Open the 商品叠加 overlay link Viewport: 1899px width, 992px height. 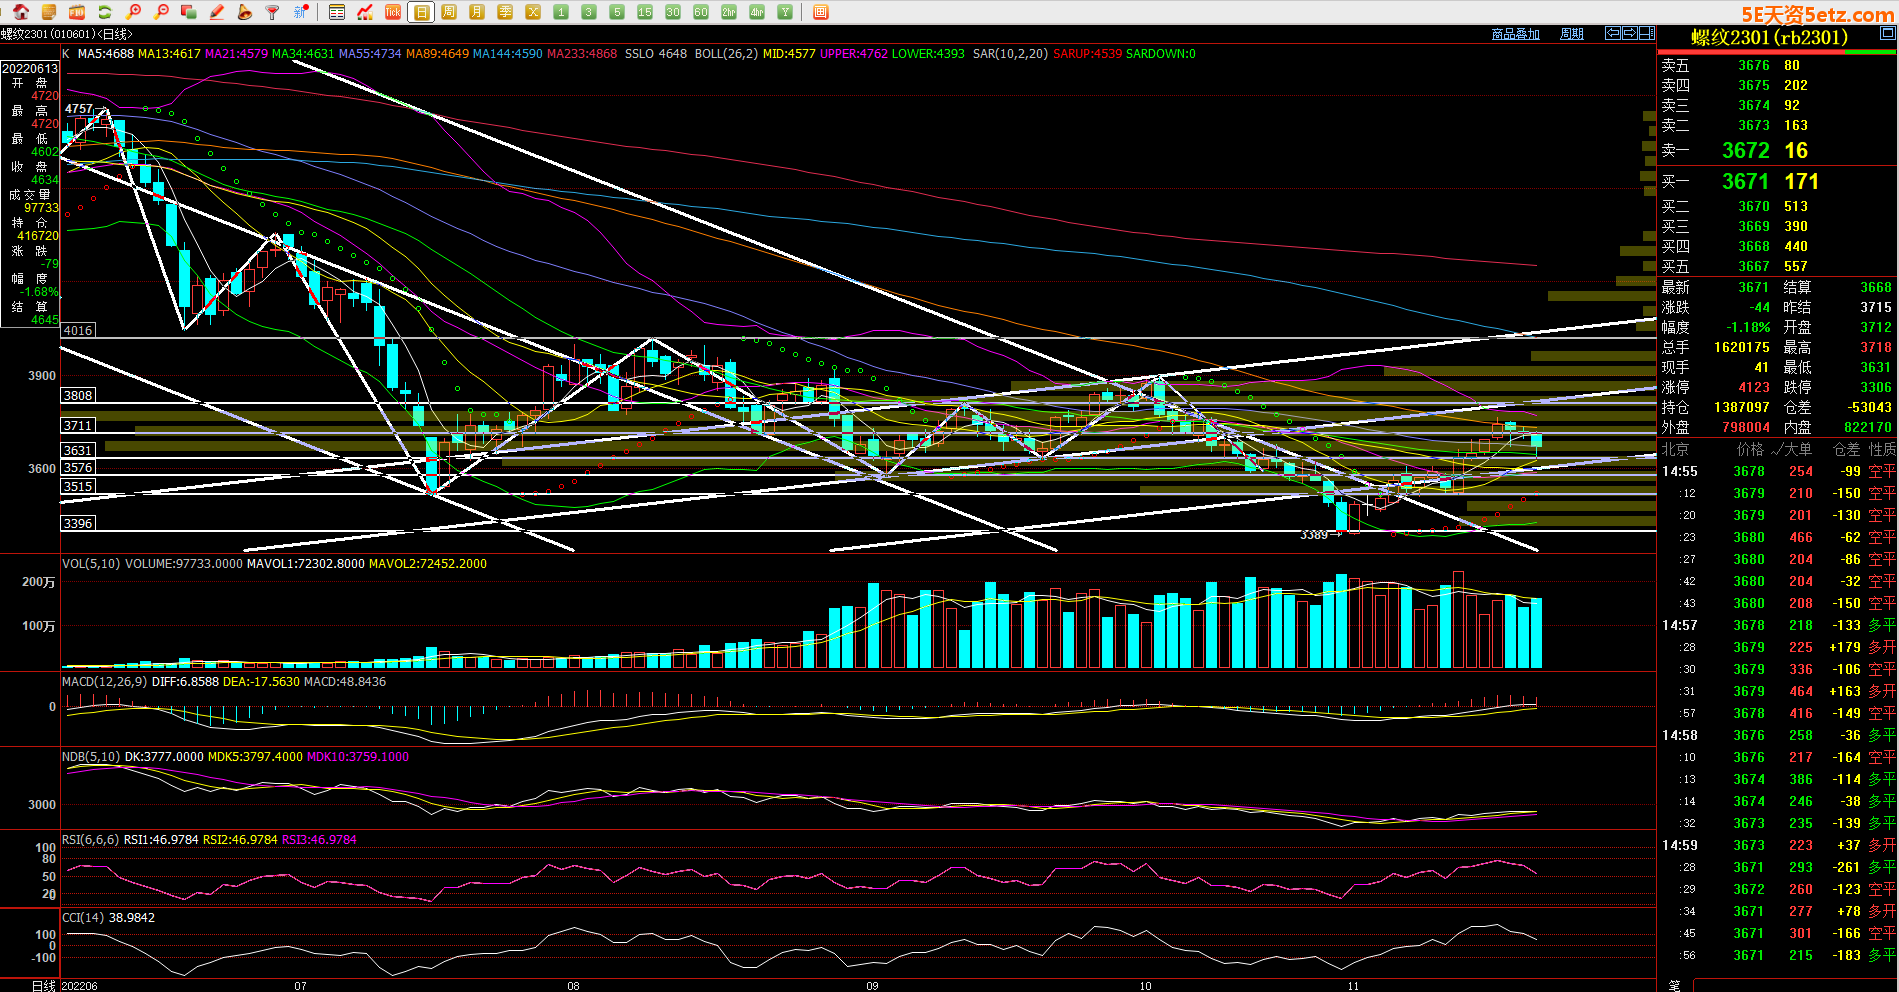(1515, 34)
